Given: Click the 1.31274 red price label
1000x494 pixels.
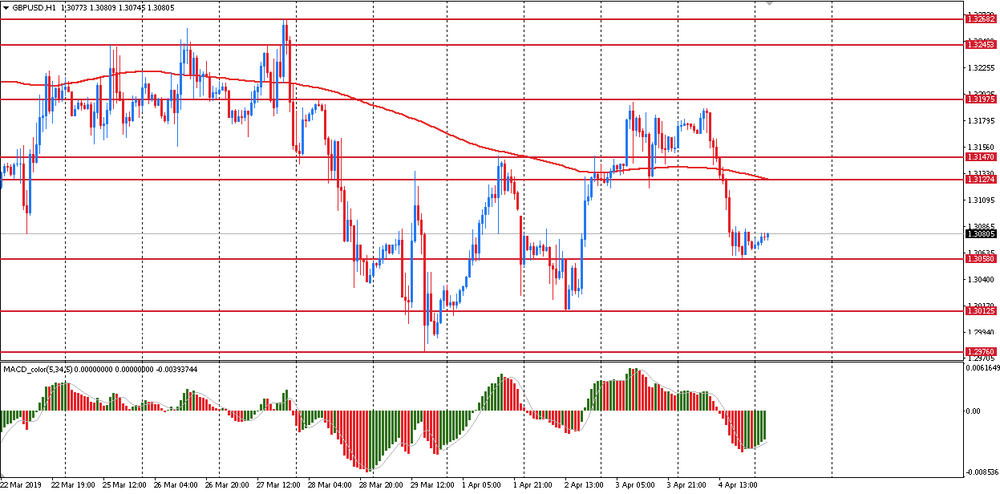Looking at the screenshot, I should coord(981,180).
